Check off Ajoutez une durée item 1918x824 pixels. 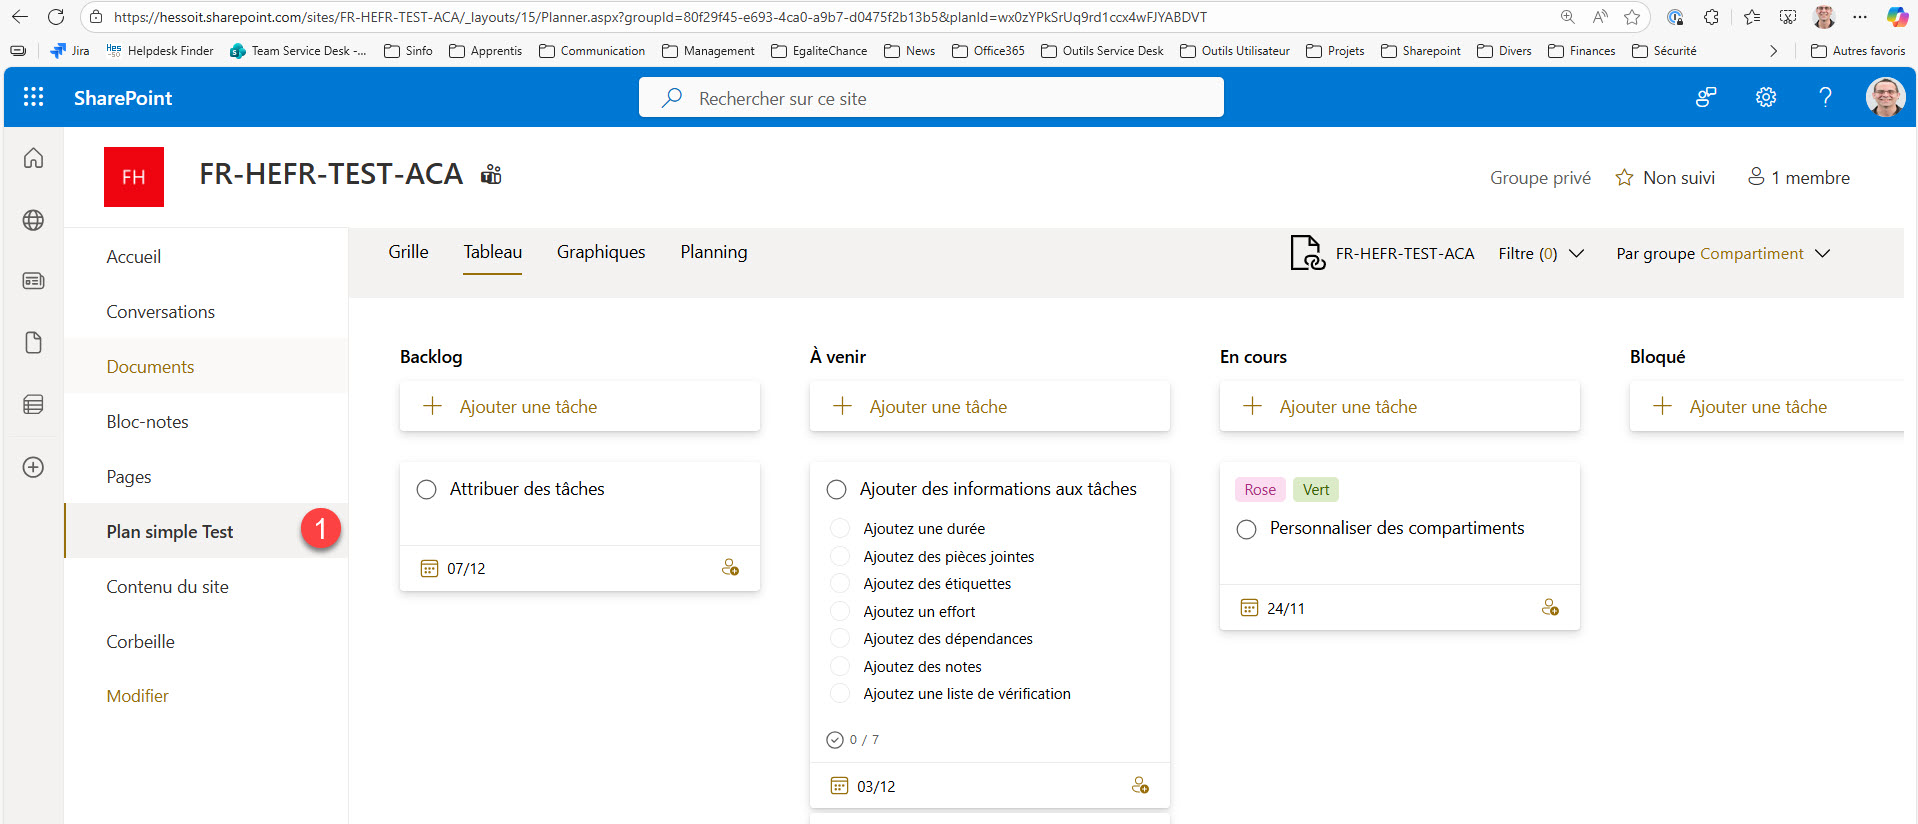[x=840, y=528]
